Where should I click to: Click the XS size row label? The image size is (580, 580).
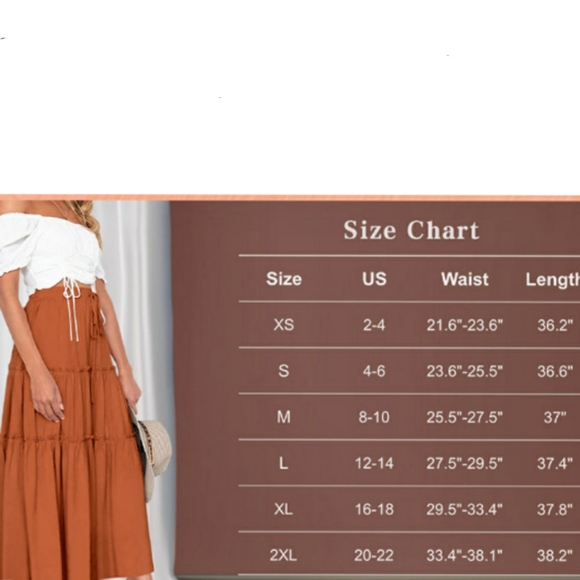[x=284, y=325]
